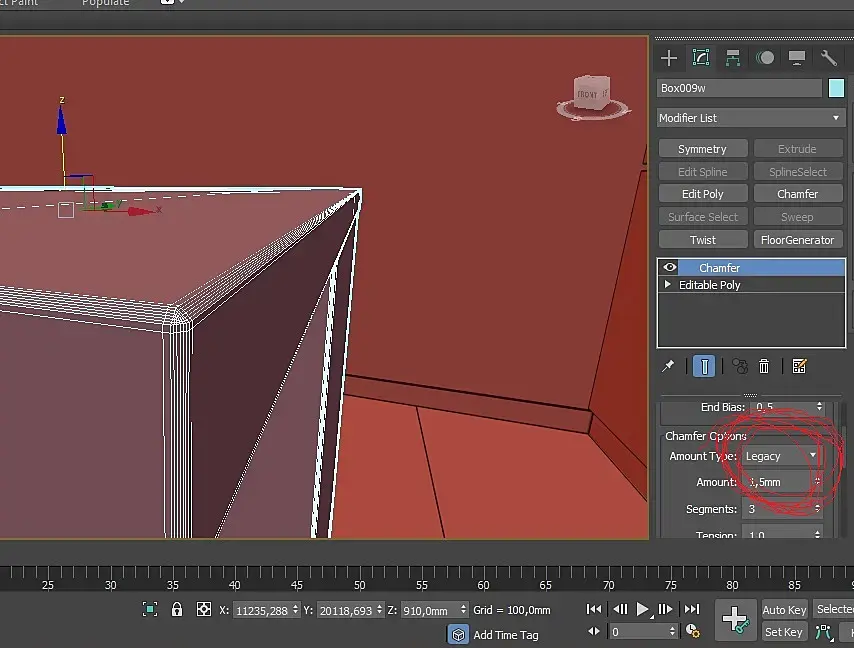Click the object color swatch
This screenshot has width=854, height=648.
point(837,88)
